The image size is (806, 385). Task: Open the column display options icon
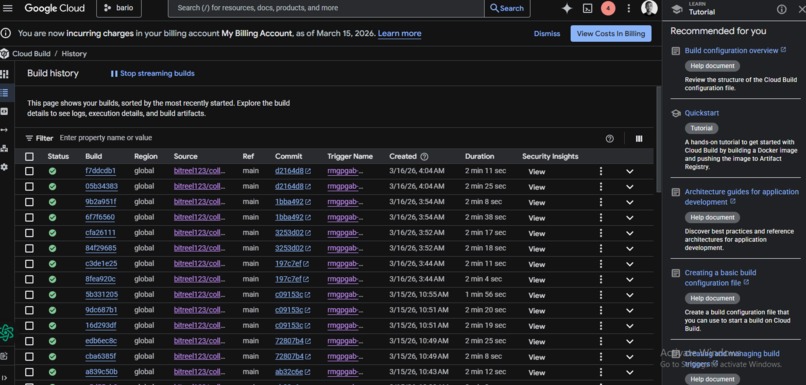(639, 138)
